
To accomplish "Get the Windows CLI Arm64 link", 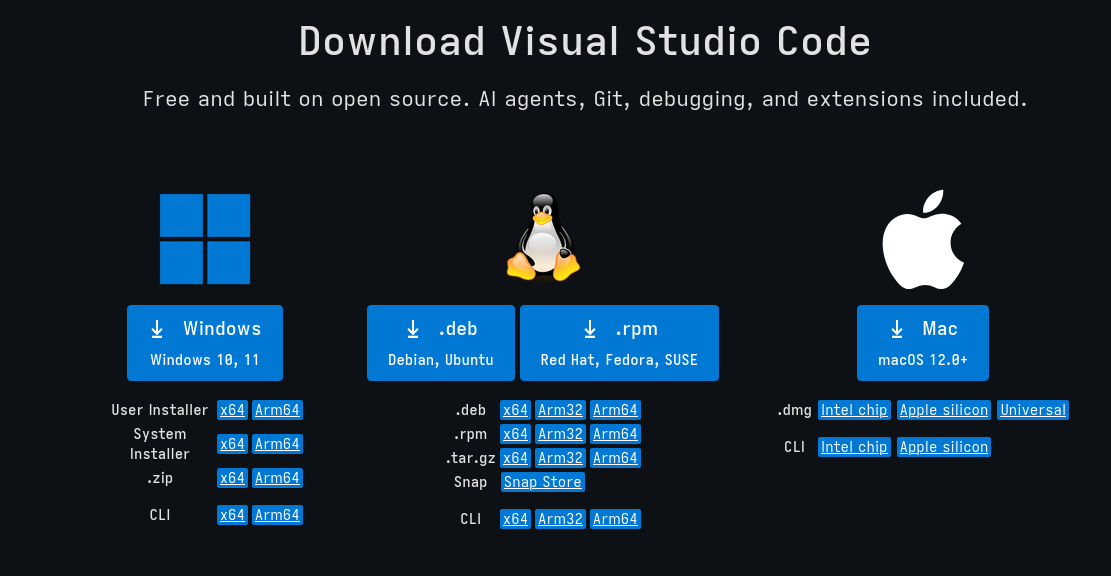I will tap(277, 515).
